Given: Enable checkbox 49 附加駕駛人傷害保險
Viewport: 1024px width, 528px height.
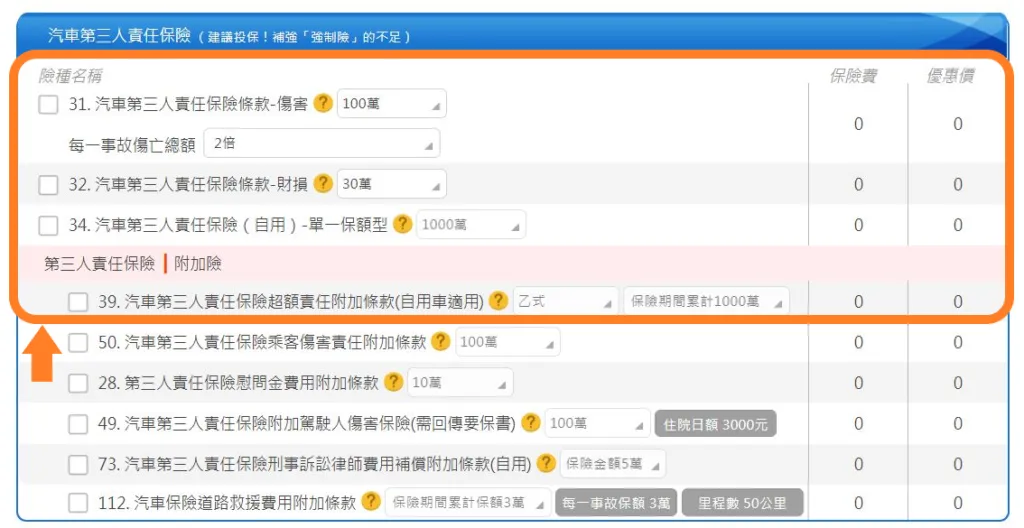Looking at the screenshot, I should click(x=78, y=423).
